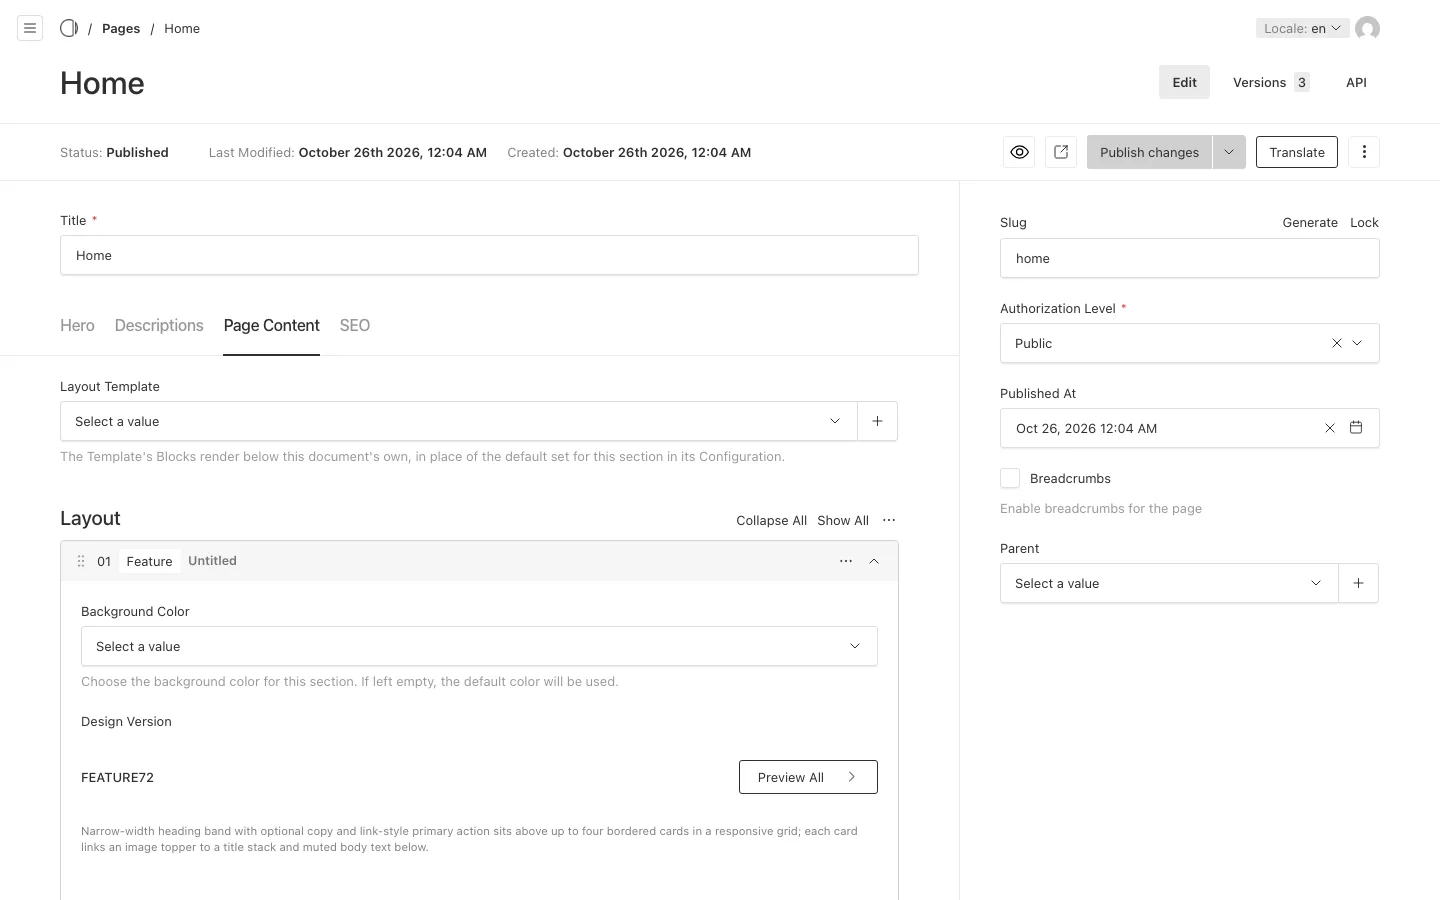Click the Preview All button

808,777
